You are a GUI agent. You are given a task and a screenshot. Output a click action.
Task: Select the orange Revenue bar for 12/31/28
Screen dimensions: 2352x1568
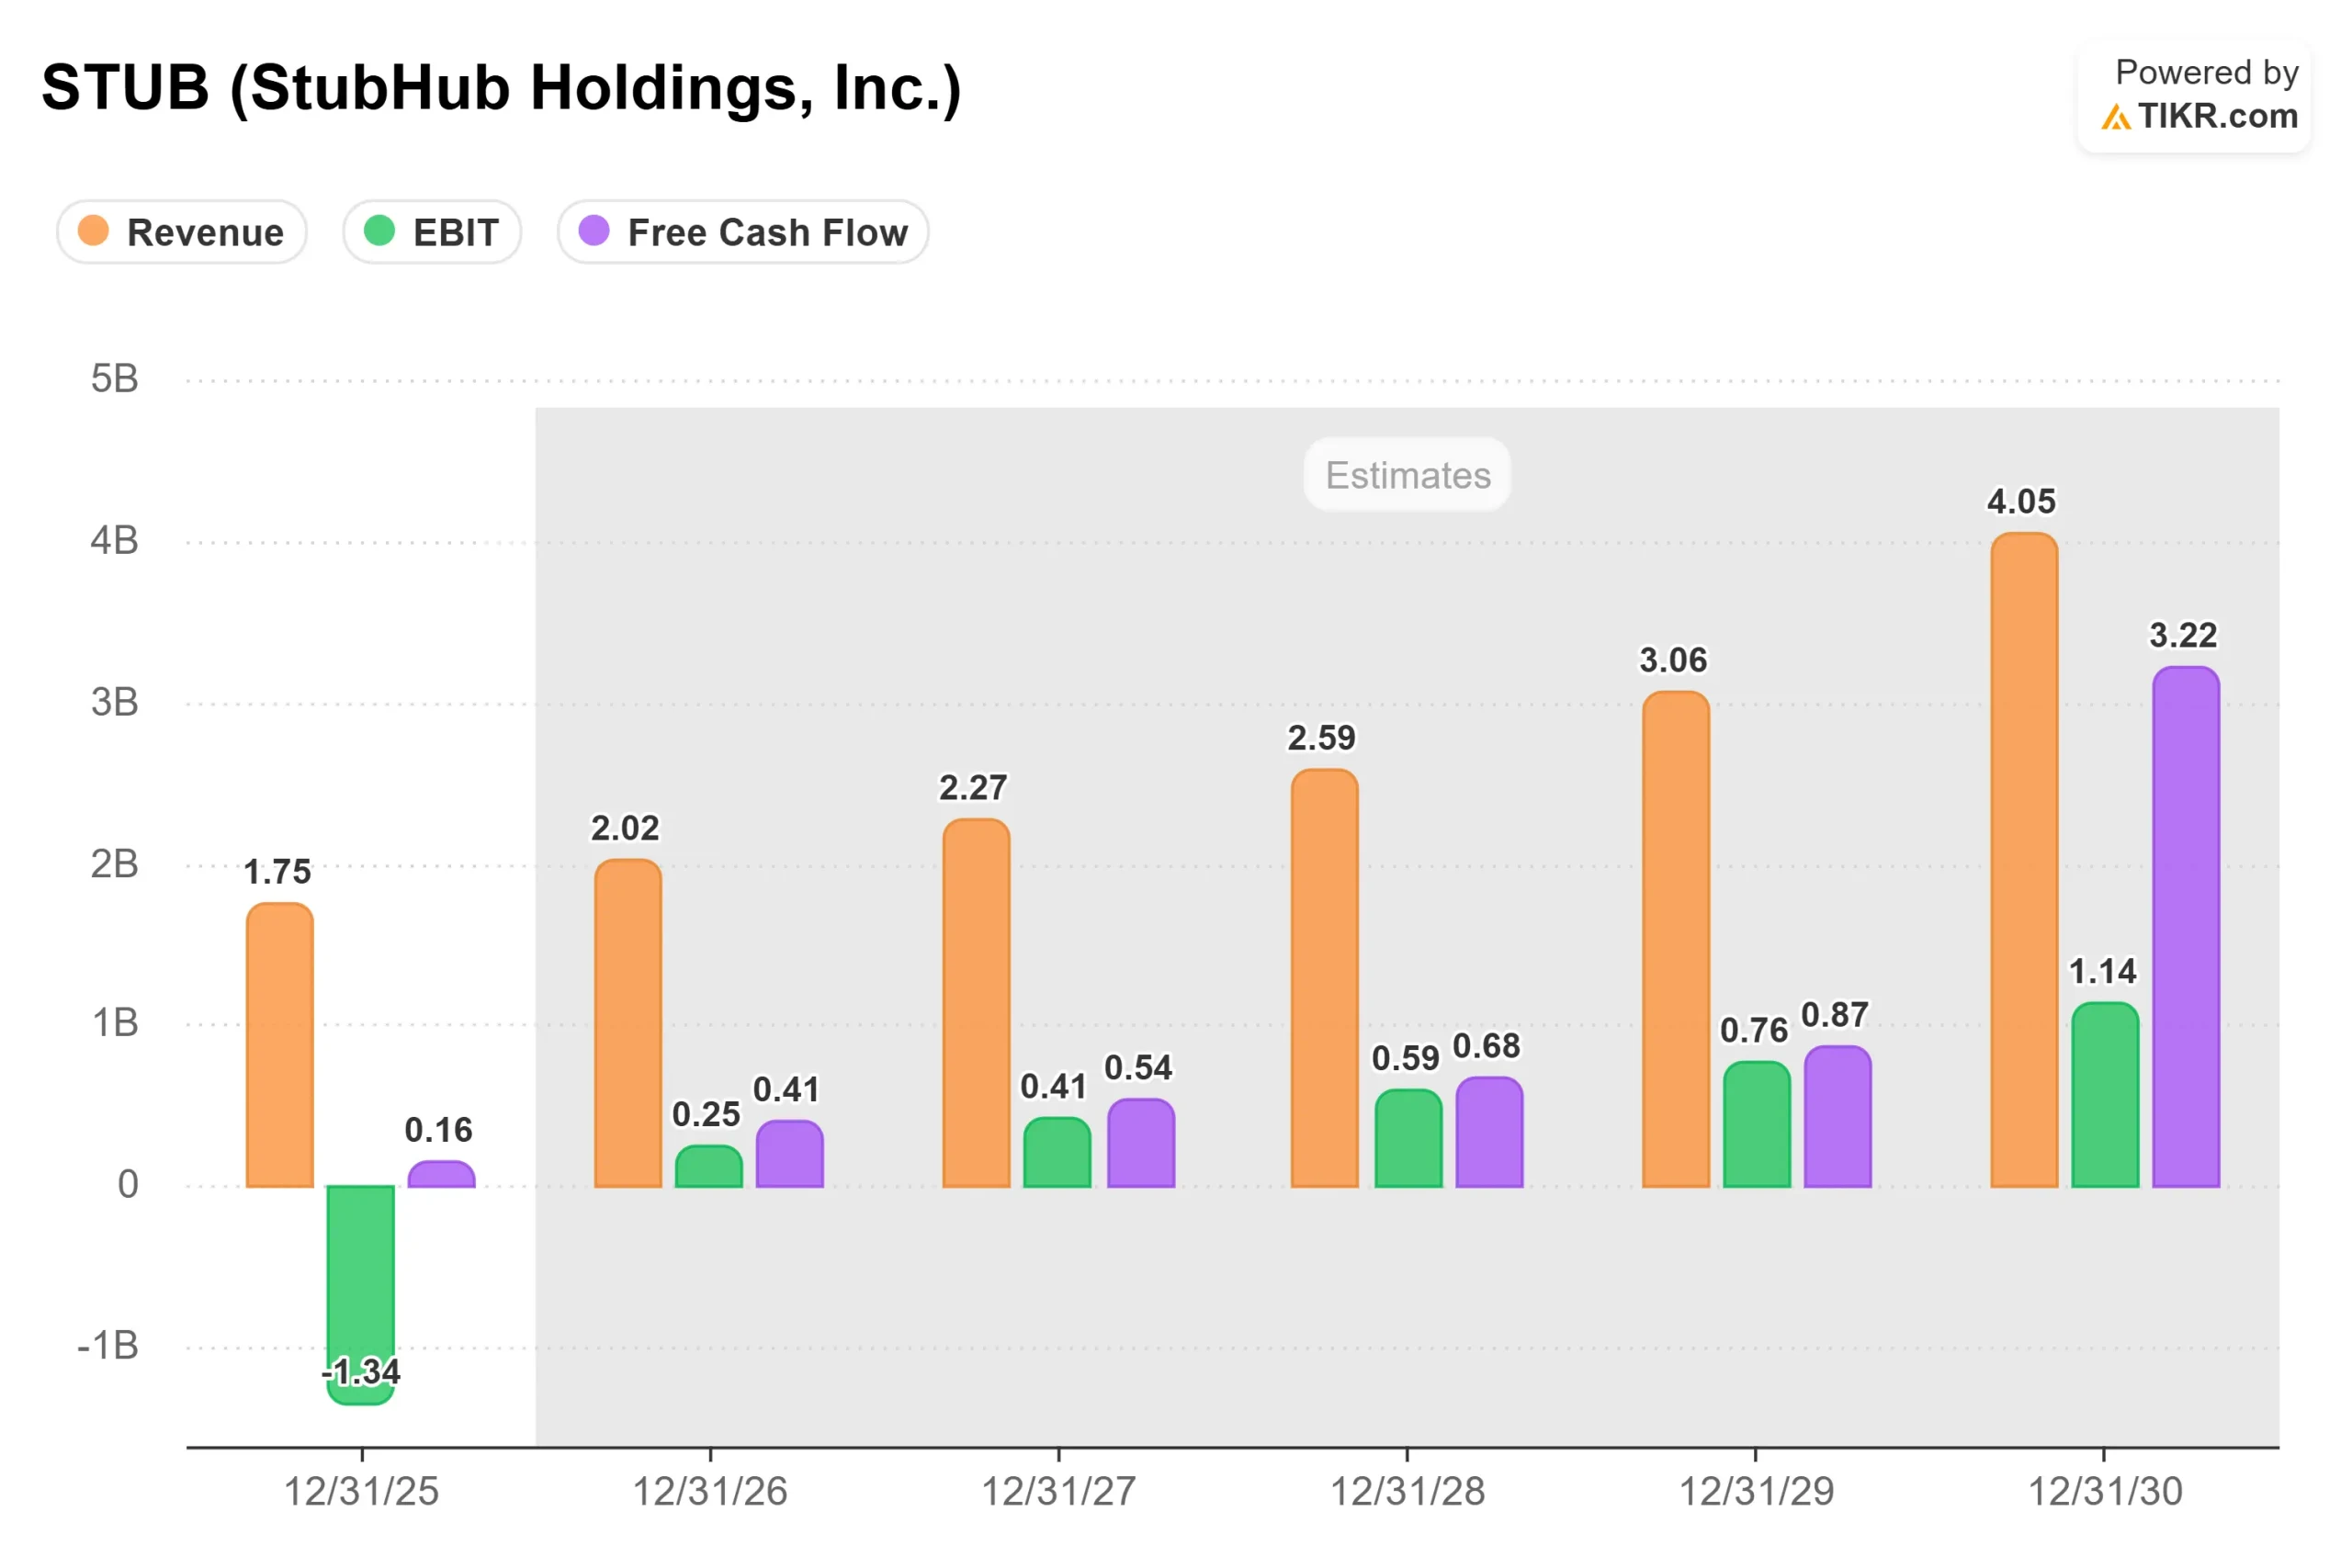tap(1325, 978)
